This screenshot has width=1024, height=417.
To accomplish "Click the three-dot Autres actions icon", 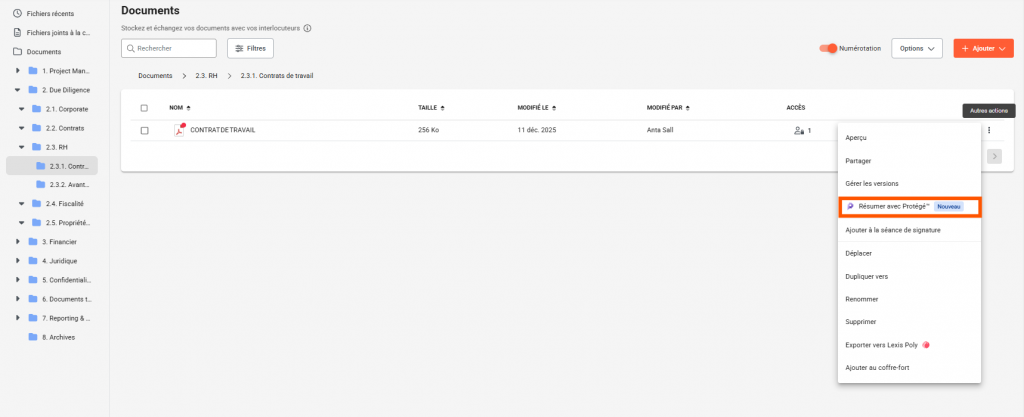I will pos(988,130).
